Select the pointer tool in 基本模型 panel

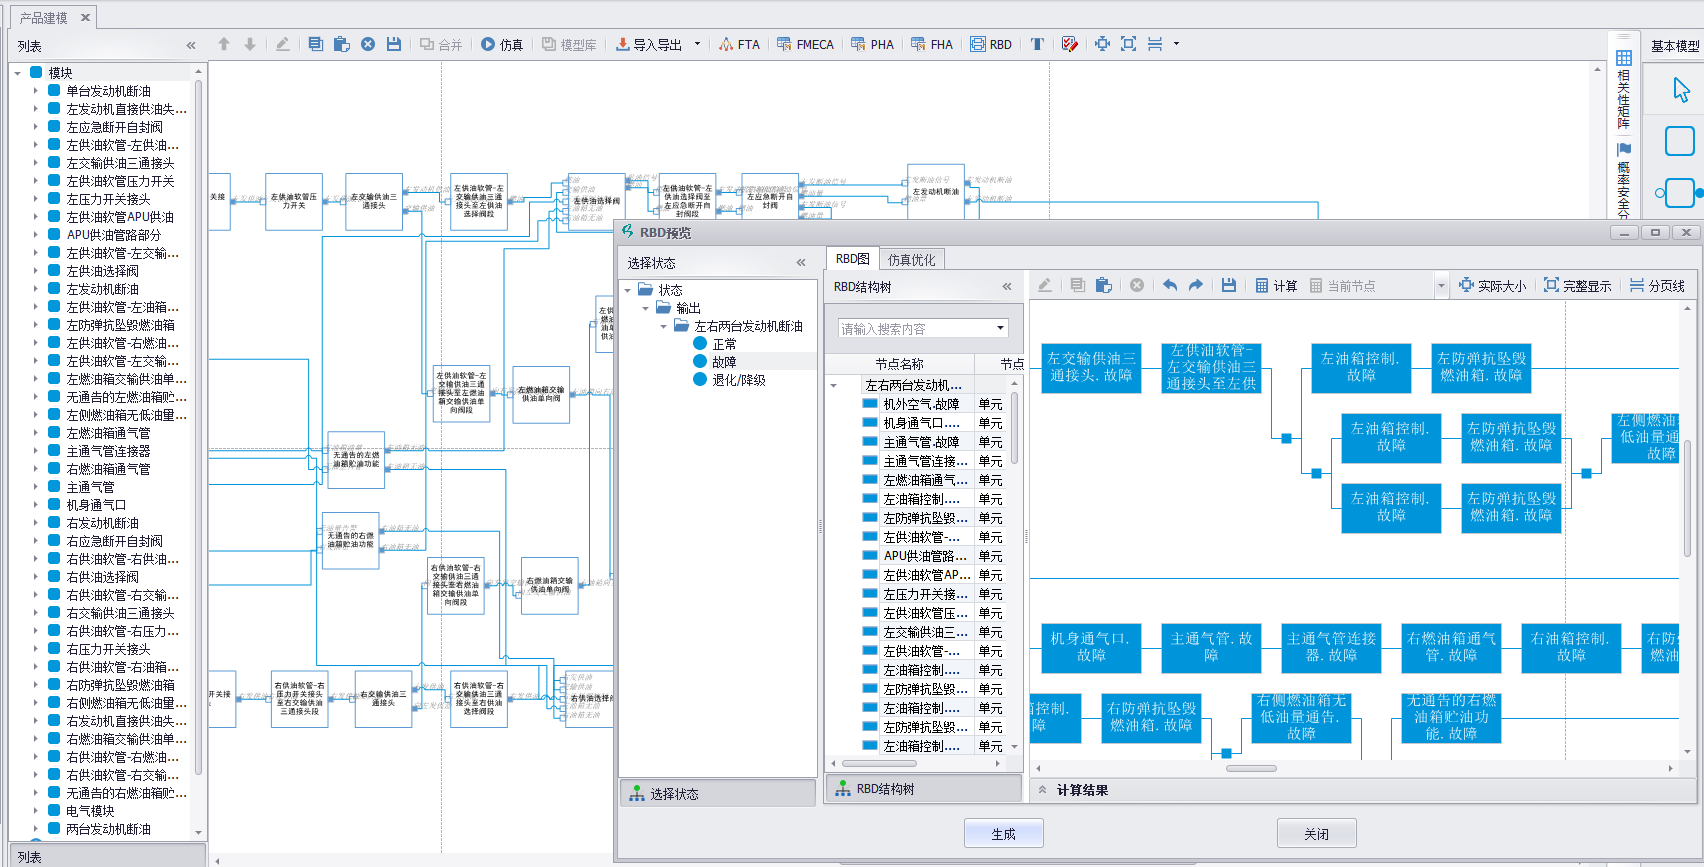pyautogui.click(x=1680, y=90)
